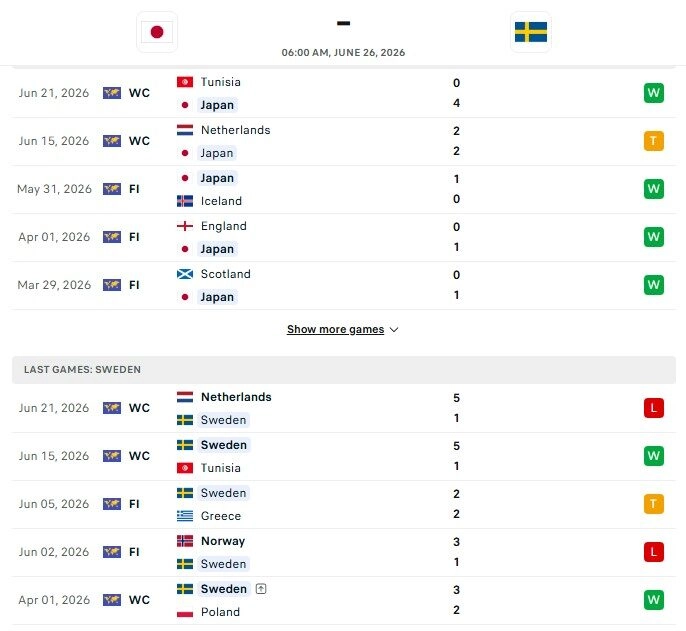686x631 pixels.
Task: Click the orange T badge for Sweden-Greece match
Action: (654, 504)
